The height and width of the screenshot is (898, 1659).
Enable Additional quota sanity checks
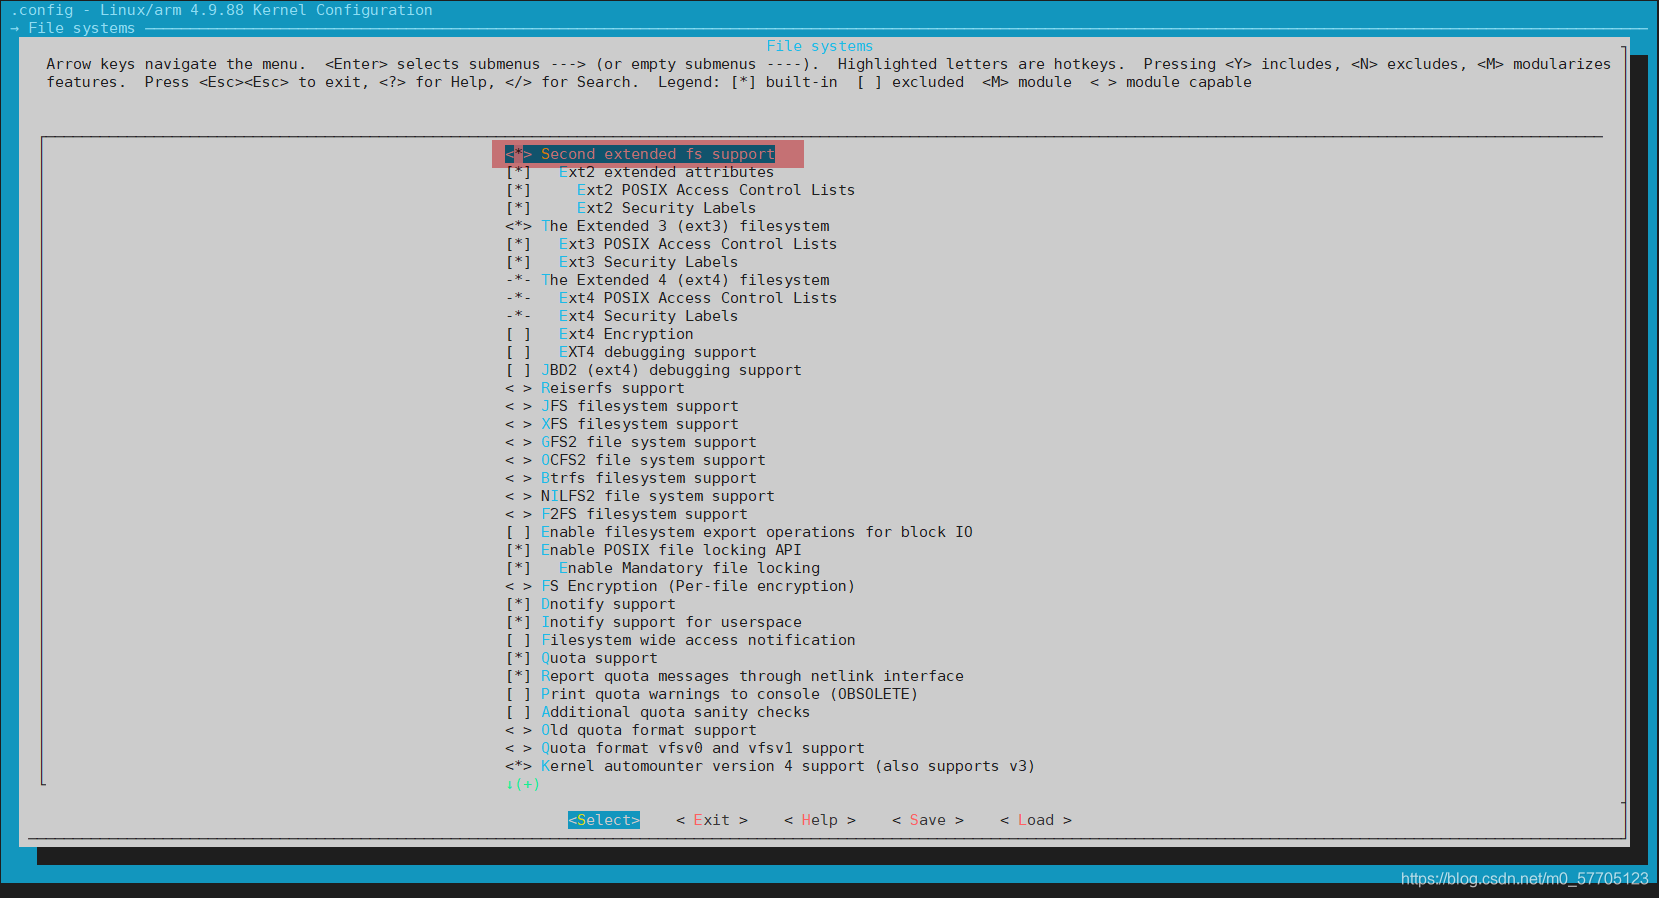(658, 712)
